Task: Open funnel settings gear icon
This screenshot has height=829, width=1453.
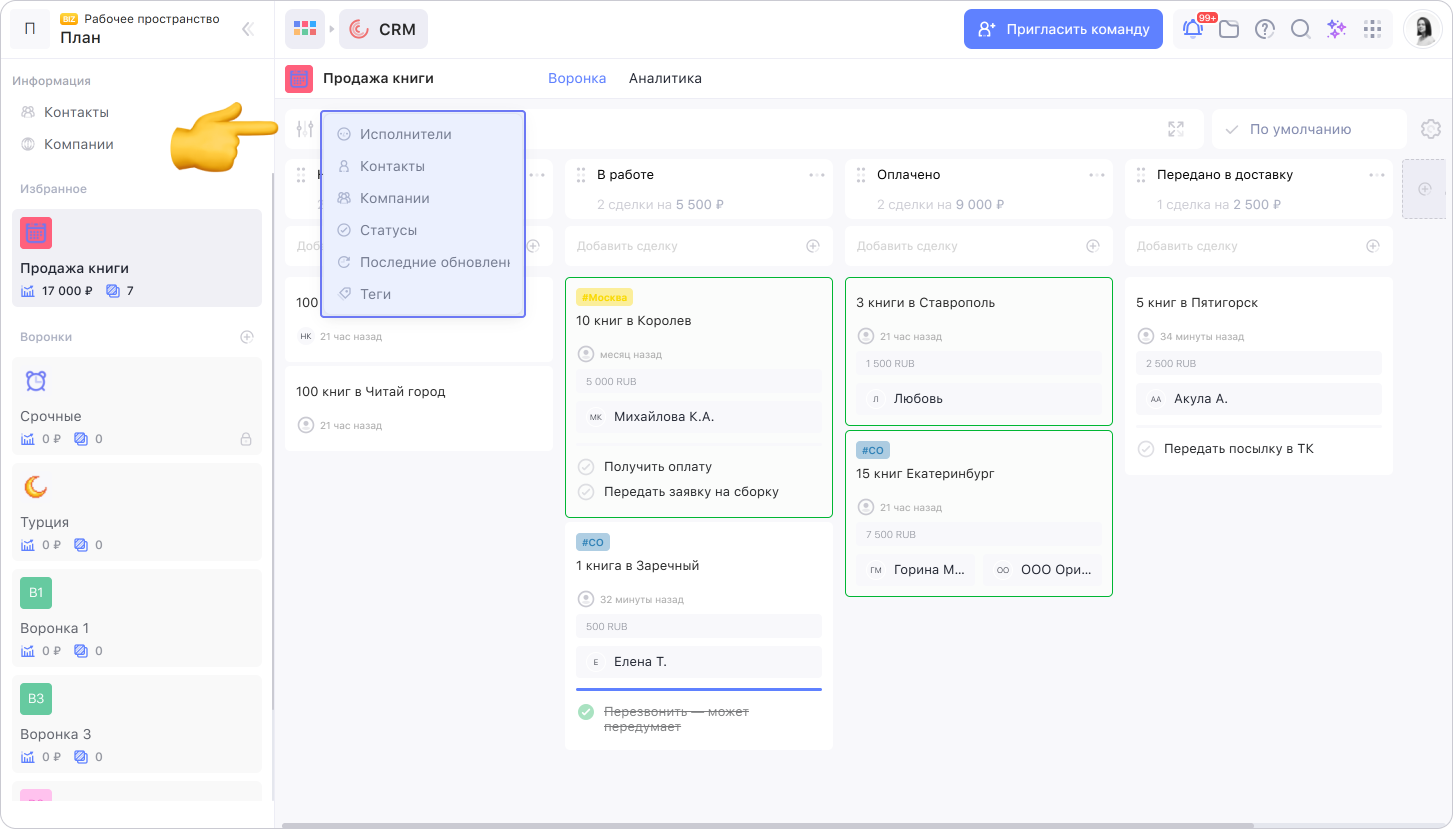Action: pyautogui.click(x=1430, y=129)
